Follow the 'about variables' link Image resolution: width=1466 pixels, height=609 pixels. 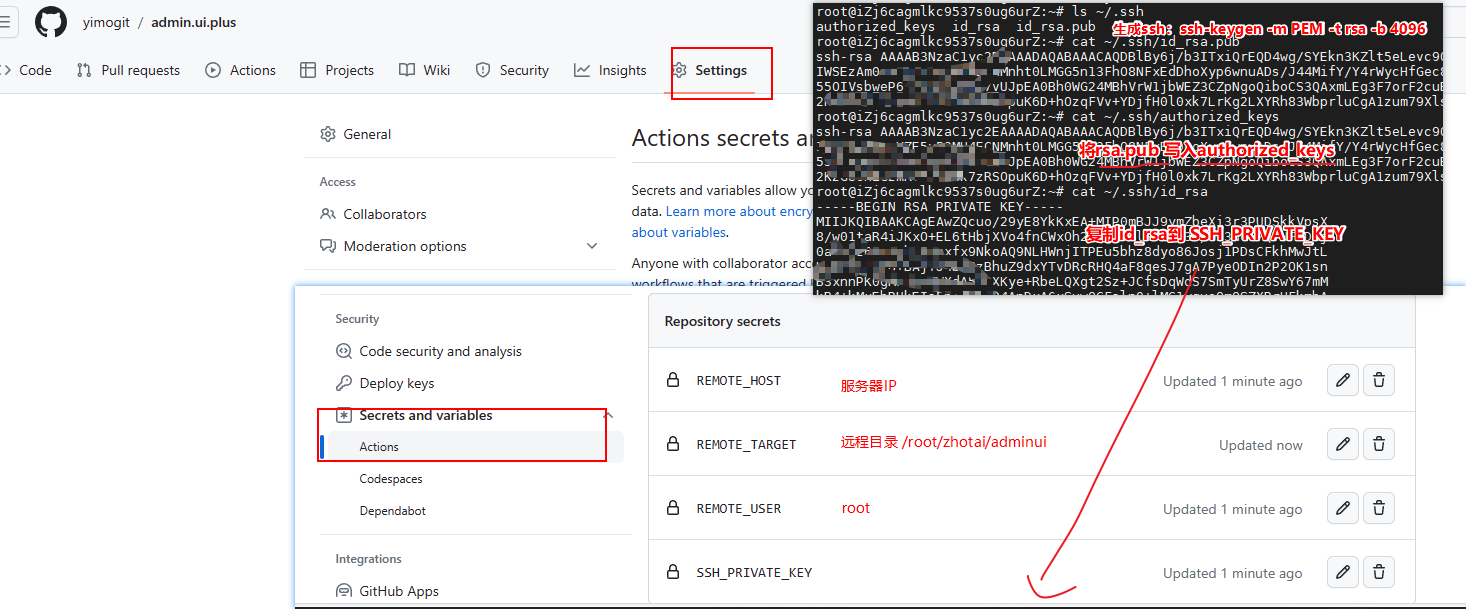point(679,232)
